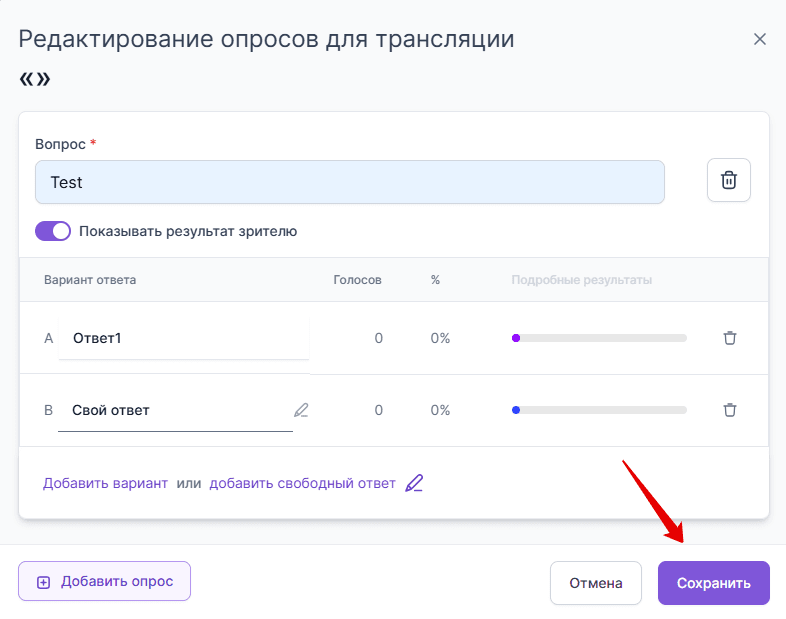Click the Подробные результаты column header

point(582,280)
